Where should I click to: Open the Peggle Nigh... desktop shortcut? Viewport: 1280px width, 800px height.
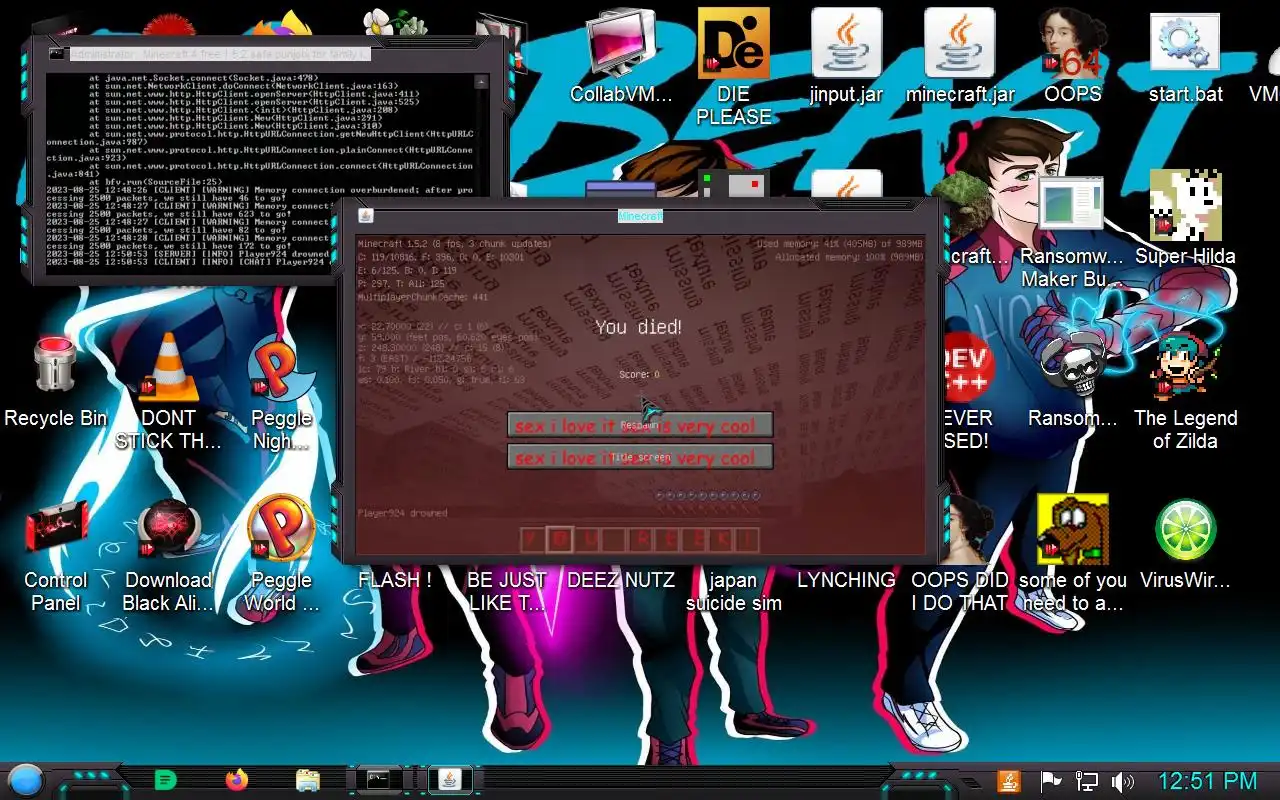[x=282, y=390]
